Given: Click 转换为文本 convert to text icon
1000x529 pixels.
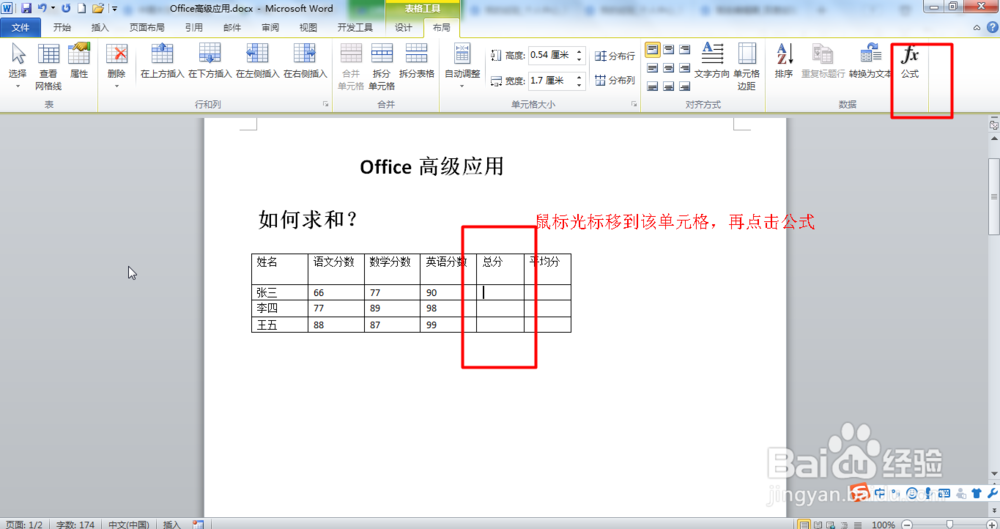Looking at the screenshot, I should pos(871,62).
